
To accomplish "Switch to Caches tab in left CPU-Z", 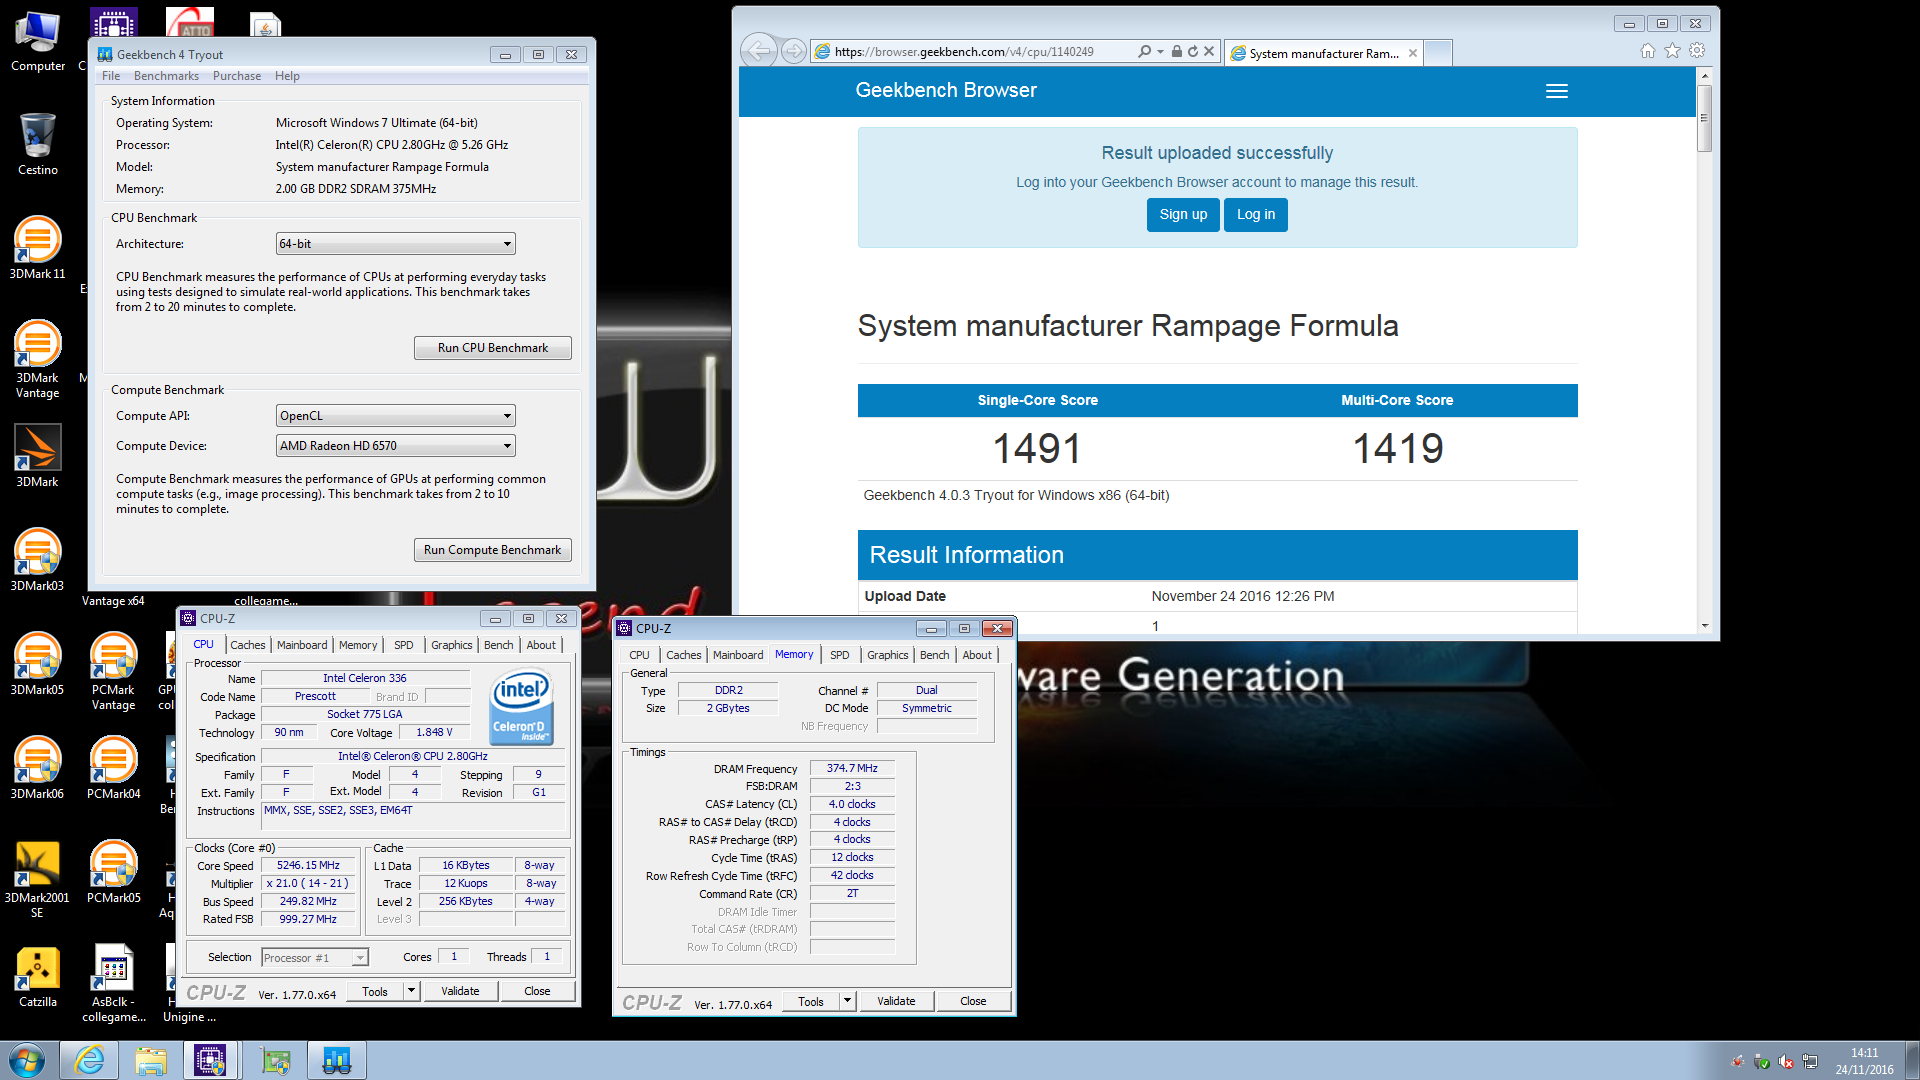I will pyautogui.click(x=247, y=645).
